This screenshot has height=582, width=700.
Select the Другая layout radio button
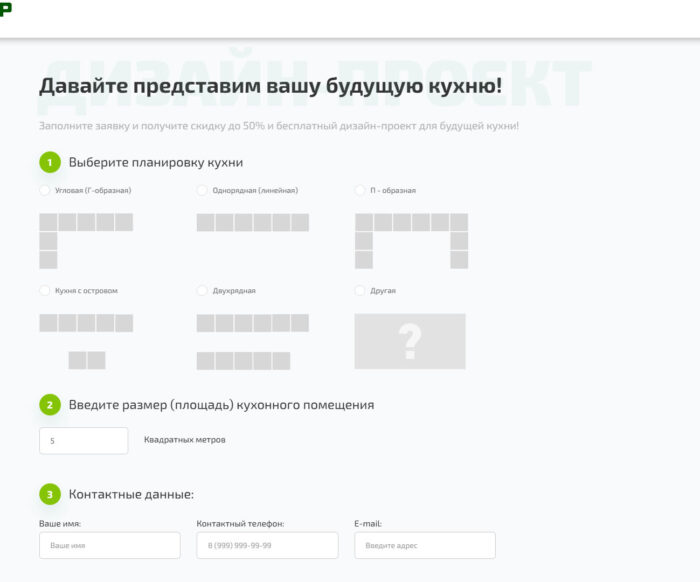pos(360,290)
